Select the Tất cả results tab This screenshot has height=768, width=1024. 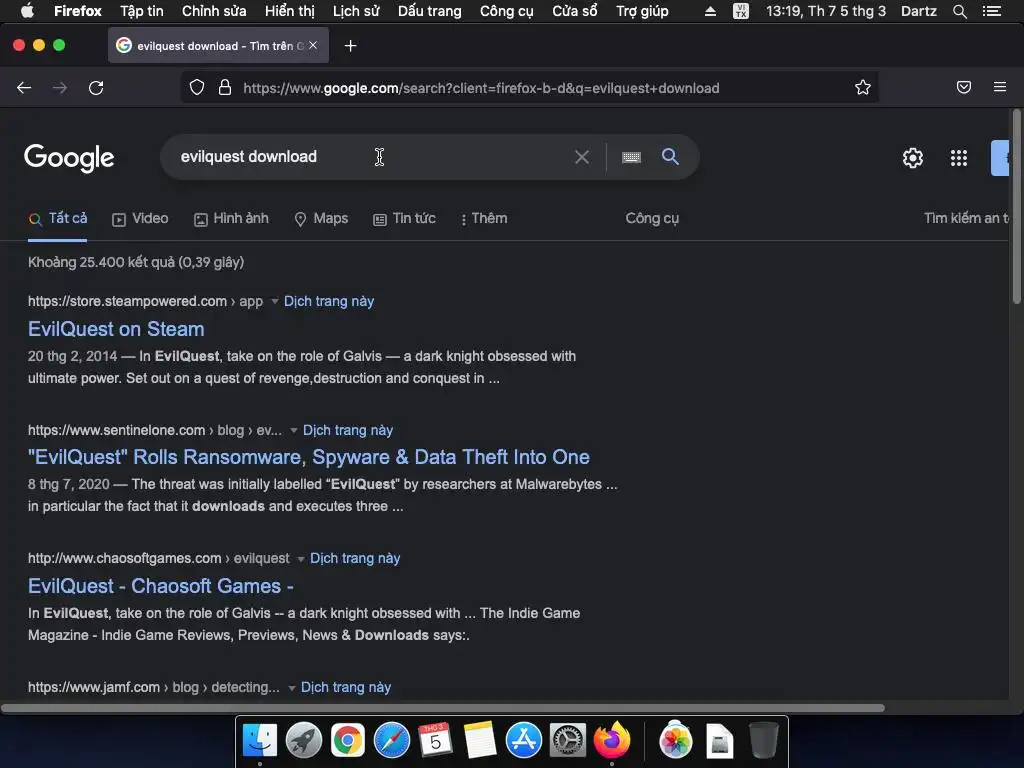[x=57, y=219]
